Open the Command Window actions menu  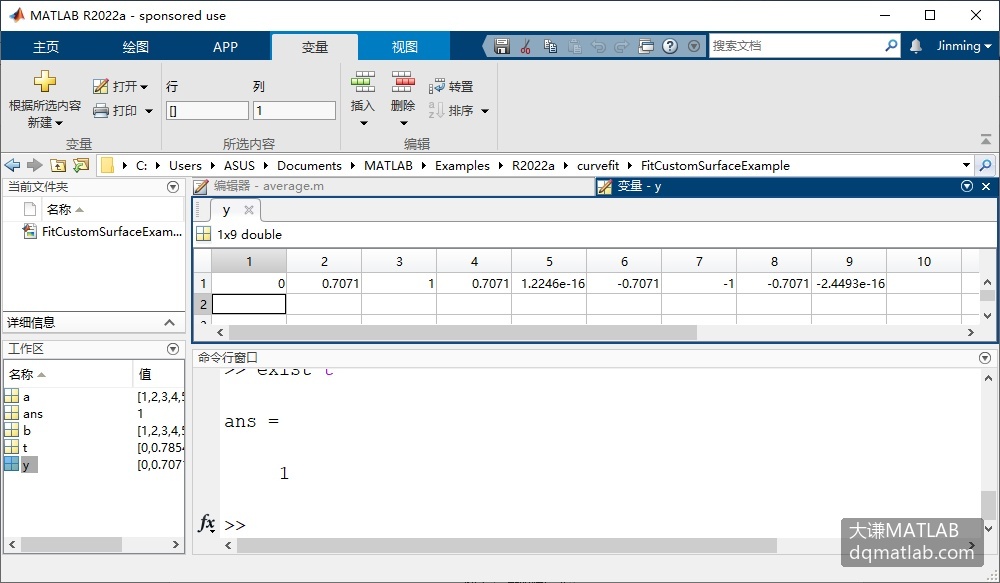[x=985, y=358]
